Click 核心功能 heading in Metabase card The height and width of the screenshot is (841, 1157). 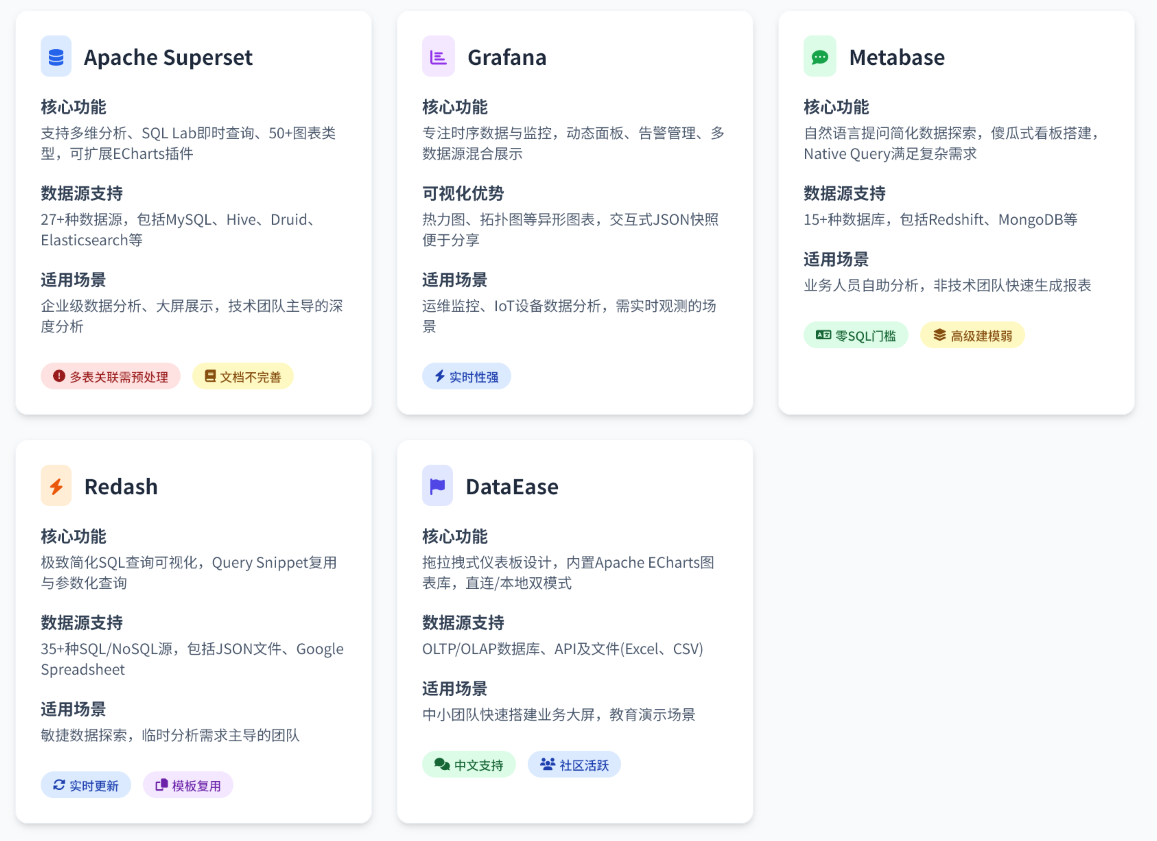point(836,107)
